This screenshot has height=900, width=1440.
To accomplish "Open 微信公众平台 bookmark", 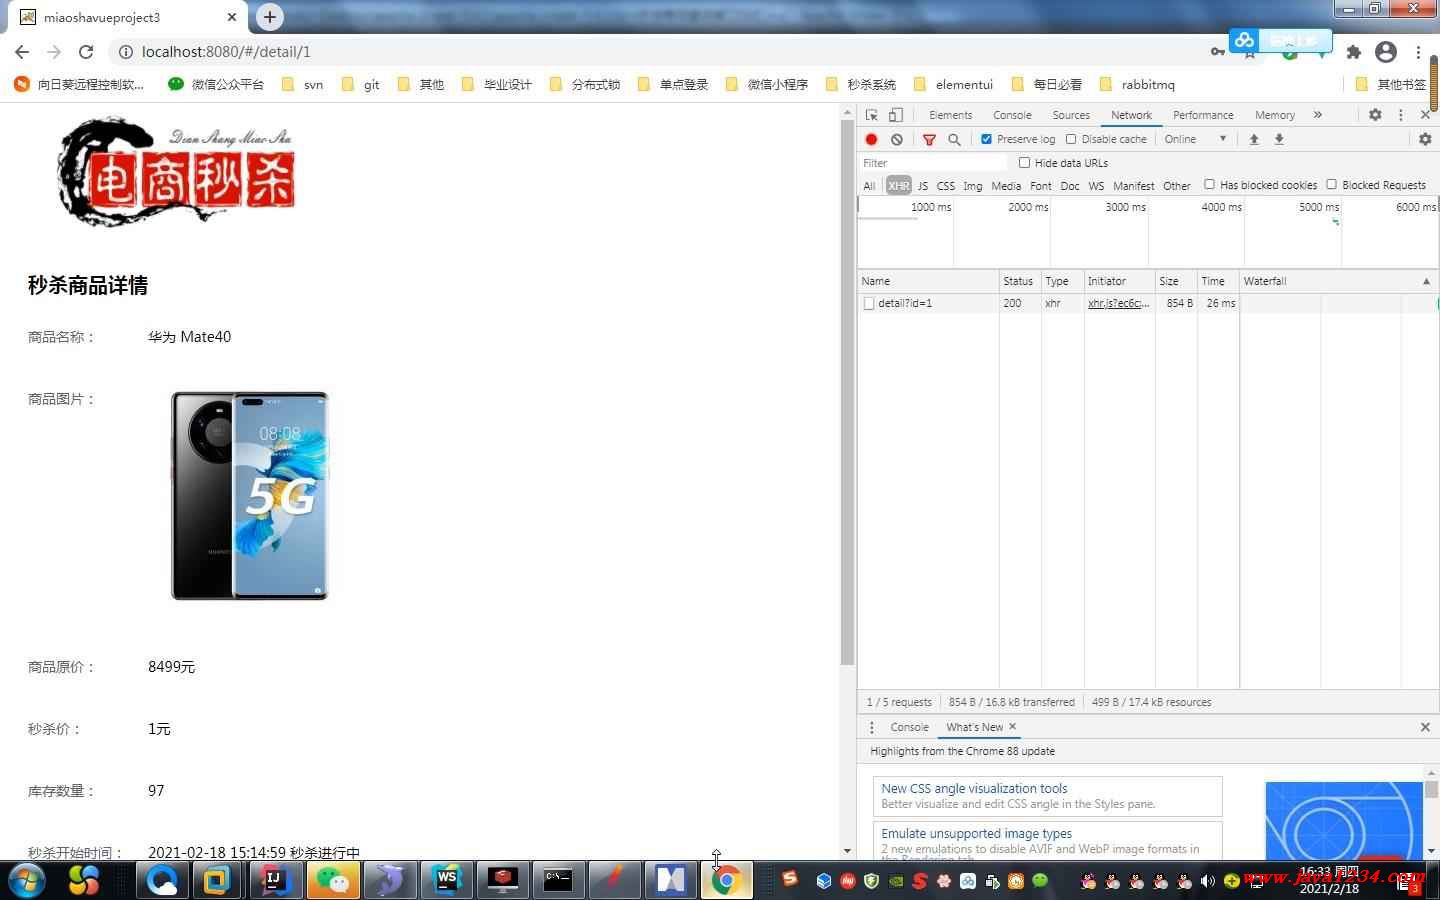I will click(x=216, y=84).
